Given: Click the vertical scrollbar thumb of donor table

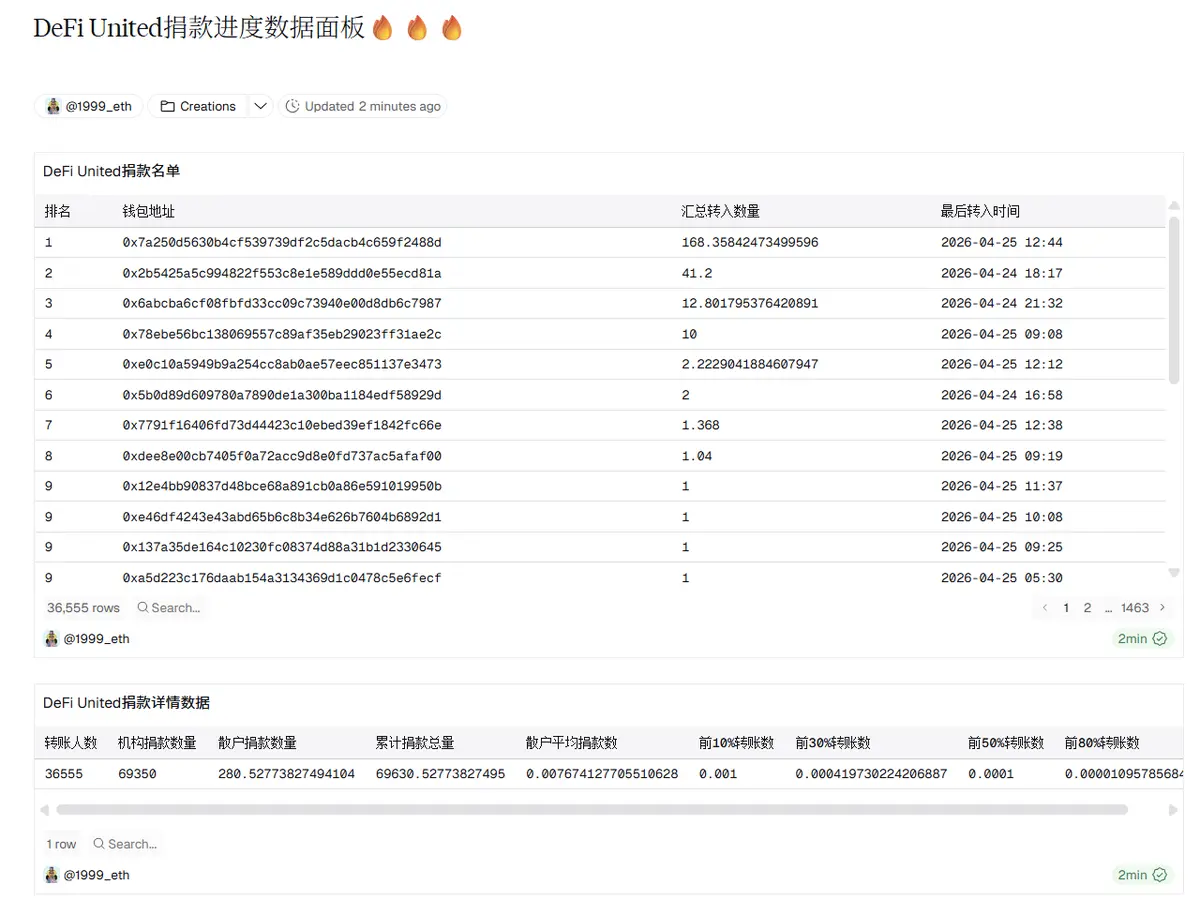Looking at the screenshot, I should [x=1174, y=300].
